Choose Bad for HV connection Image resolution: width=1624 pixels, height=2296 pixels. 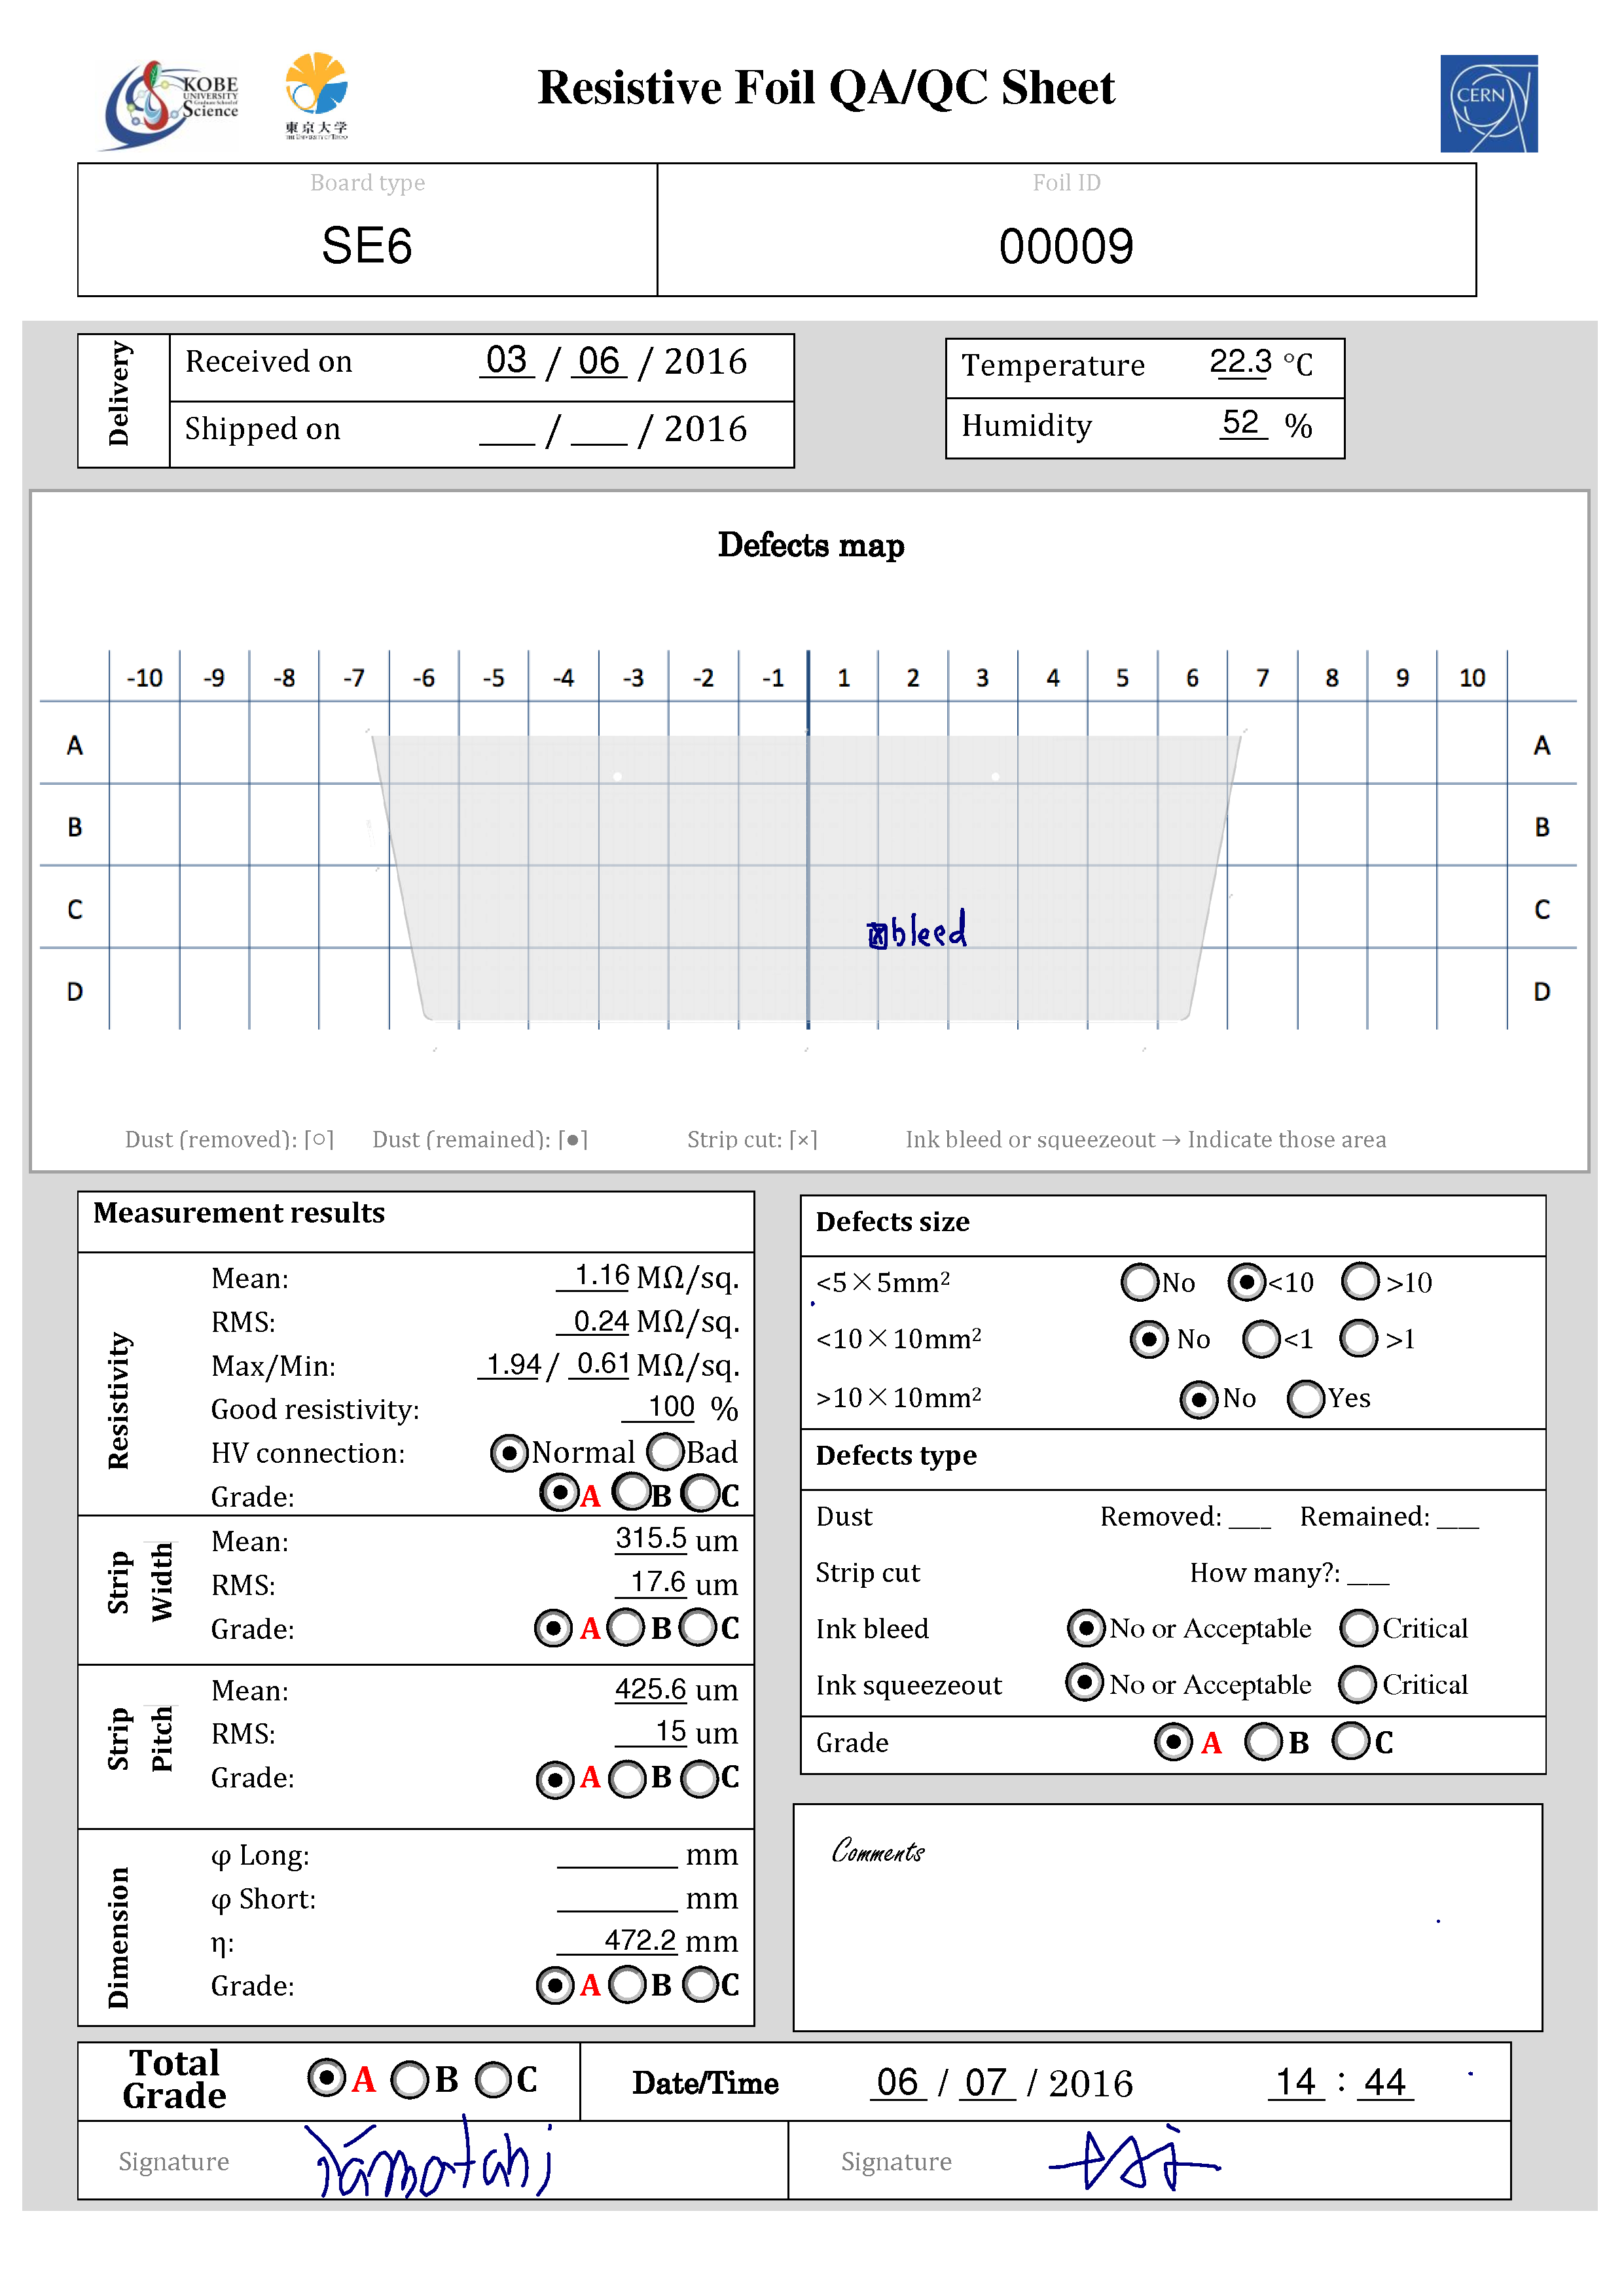[666, 1451]
